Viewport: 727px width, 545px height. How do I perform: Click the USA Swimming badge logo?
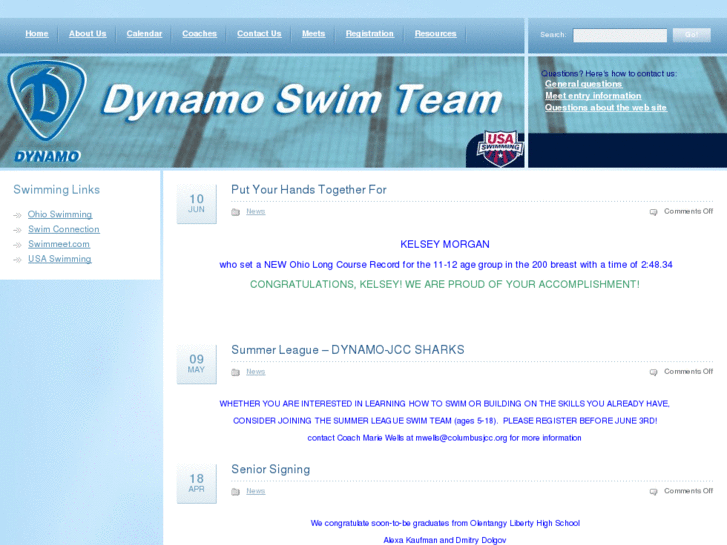click(x=500, y=148)
